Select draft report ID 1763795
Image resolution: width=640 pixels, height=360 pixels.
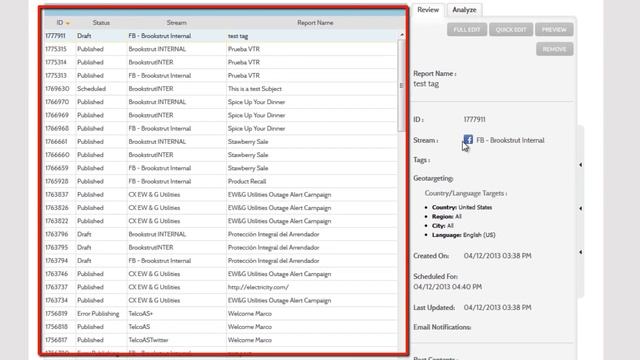click(x=220, y=247)
